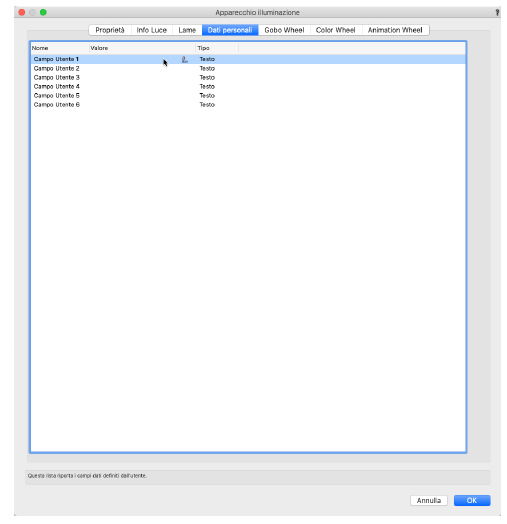Select the Campo Utente 6 row

coord(248,105)
